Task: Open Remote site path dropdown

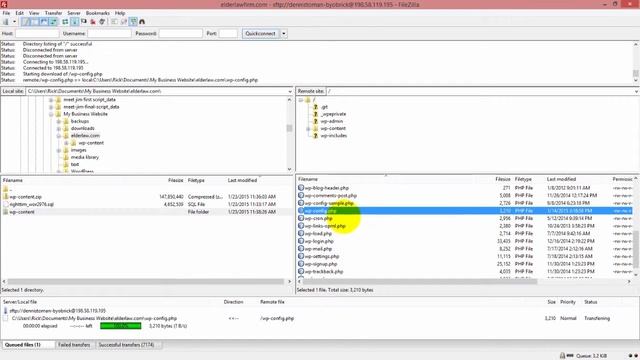Action: pyautogui.click(x=636, y=91)
